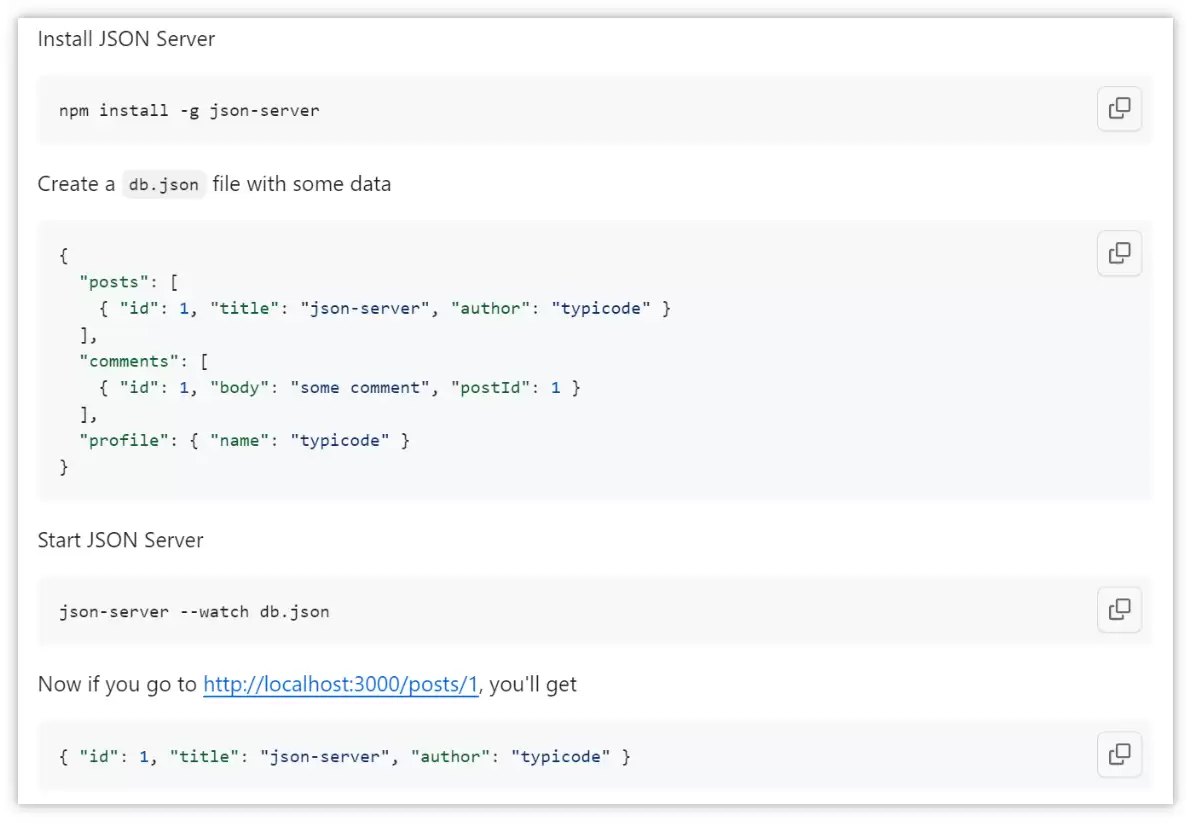The image size is (1192, 823).
Task: Click the "posts" key in the JSON
Action: click(x=114, y=282)
